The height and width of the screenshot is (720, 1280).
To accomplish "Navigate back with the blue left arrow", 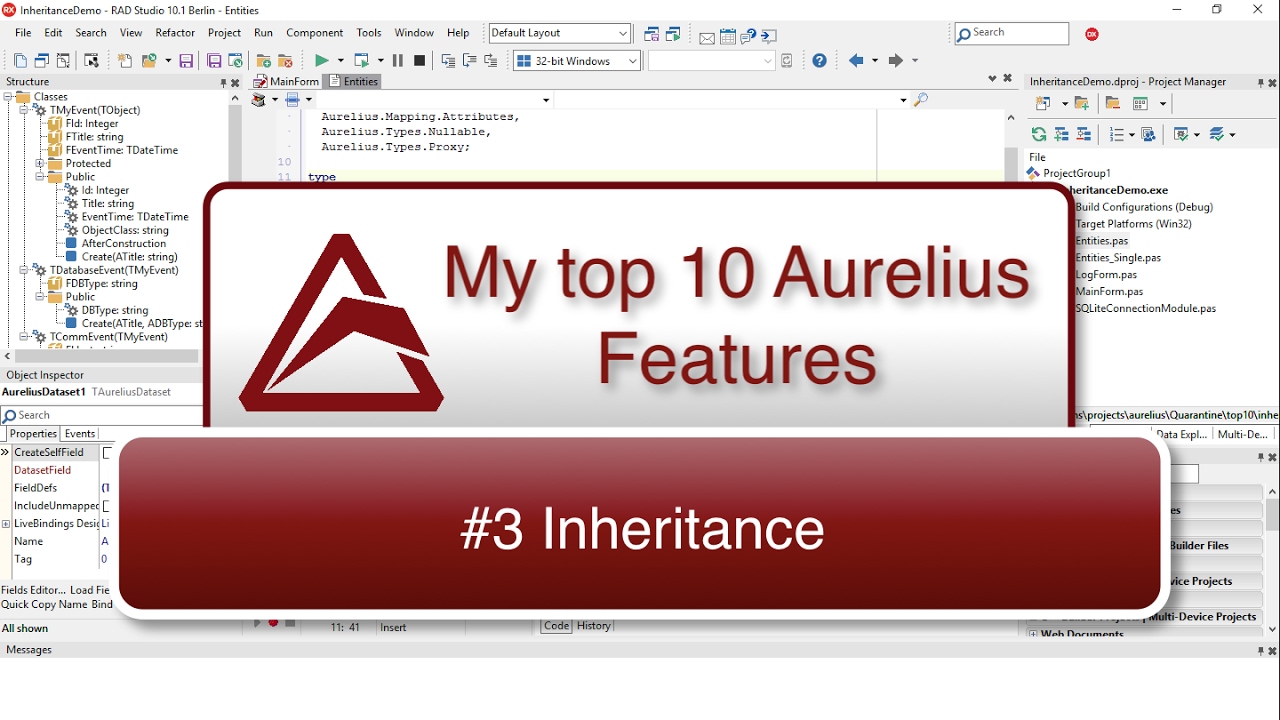I will click(856, 61).
